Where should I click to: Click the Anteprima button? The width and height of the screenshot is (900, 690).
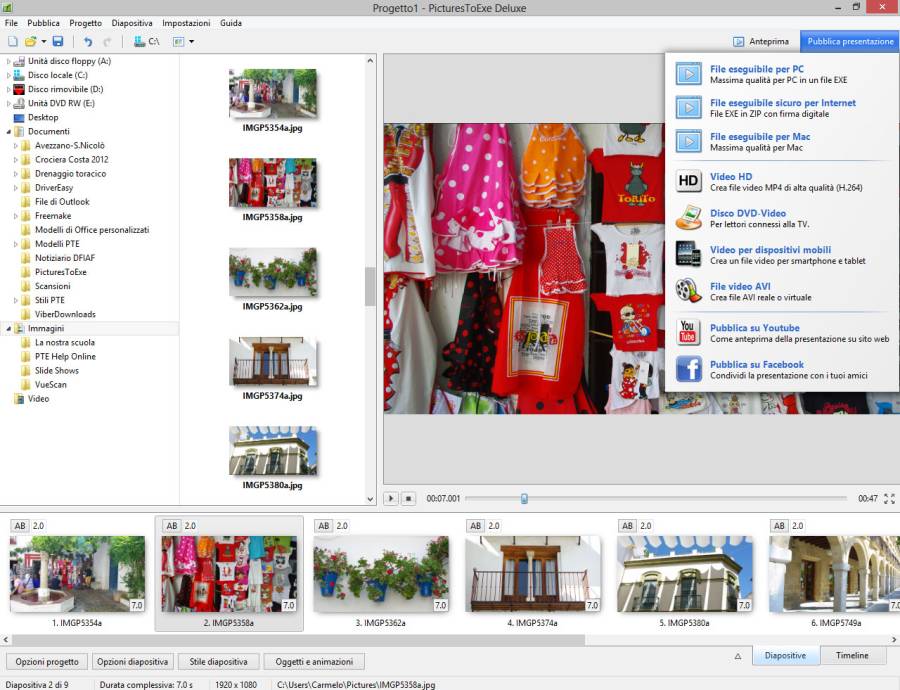[761, 42]
